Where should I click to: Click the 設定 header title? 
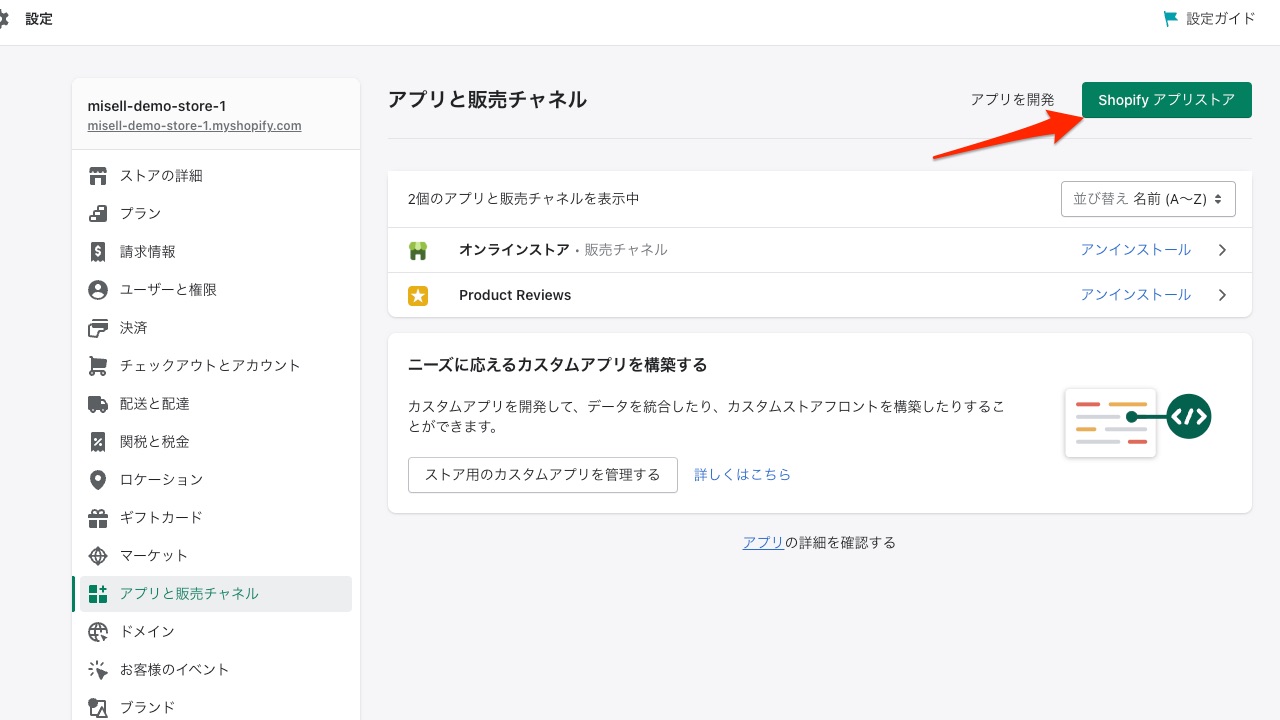tap(39, 19)
